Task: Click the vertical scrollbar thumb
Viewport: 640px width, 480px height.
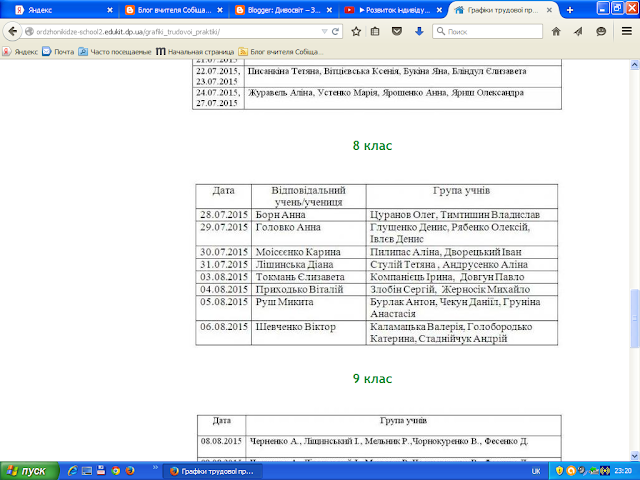Action: click(x=635, y=318)
